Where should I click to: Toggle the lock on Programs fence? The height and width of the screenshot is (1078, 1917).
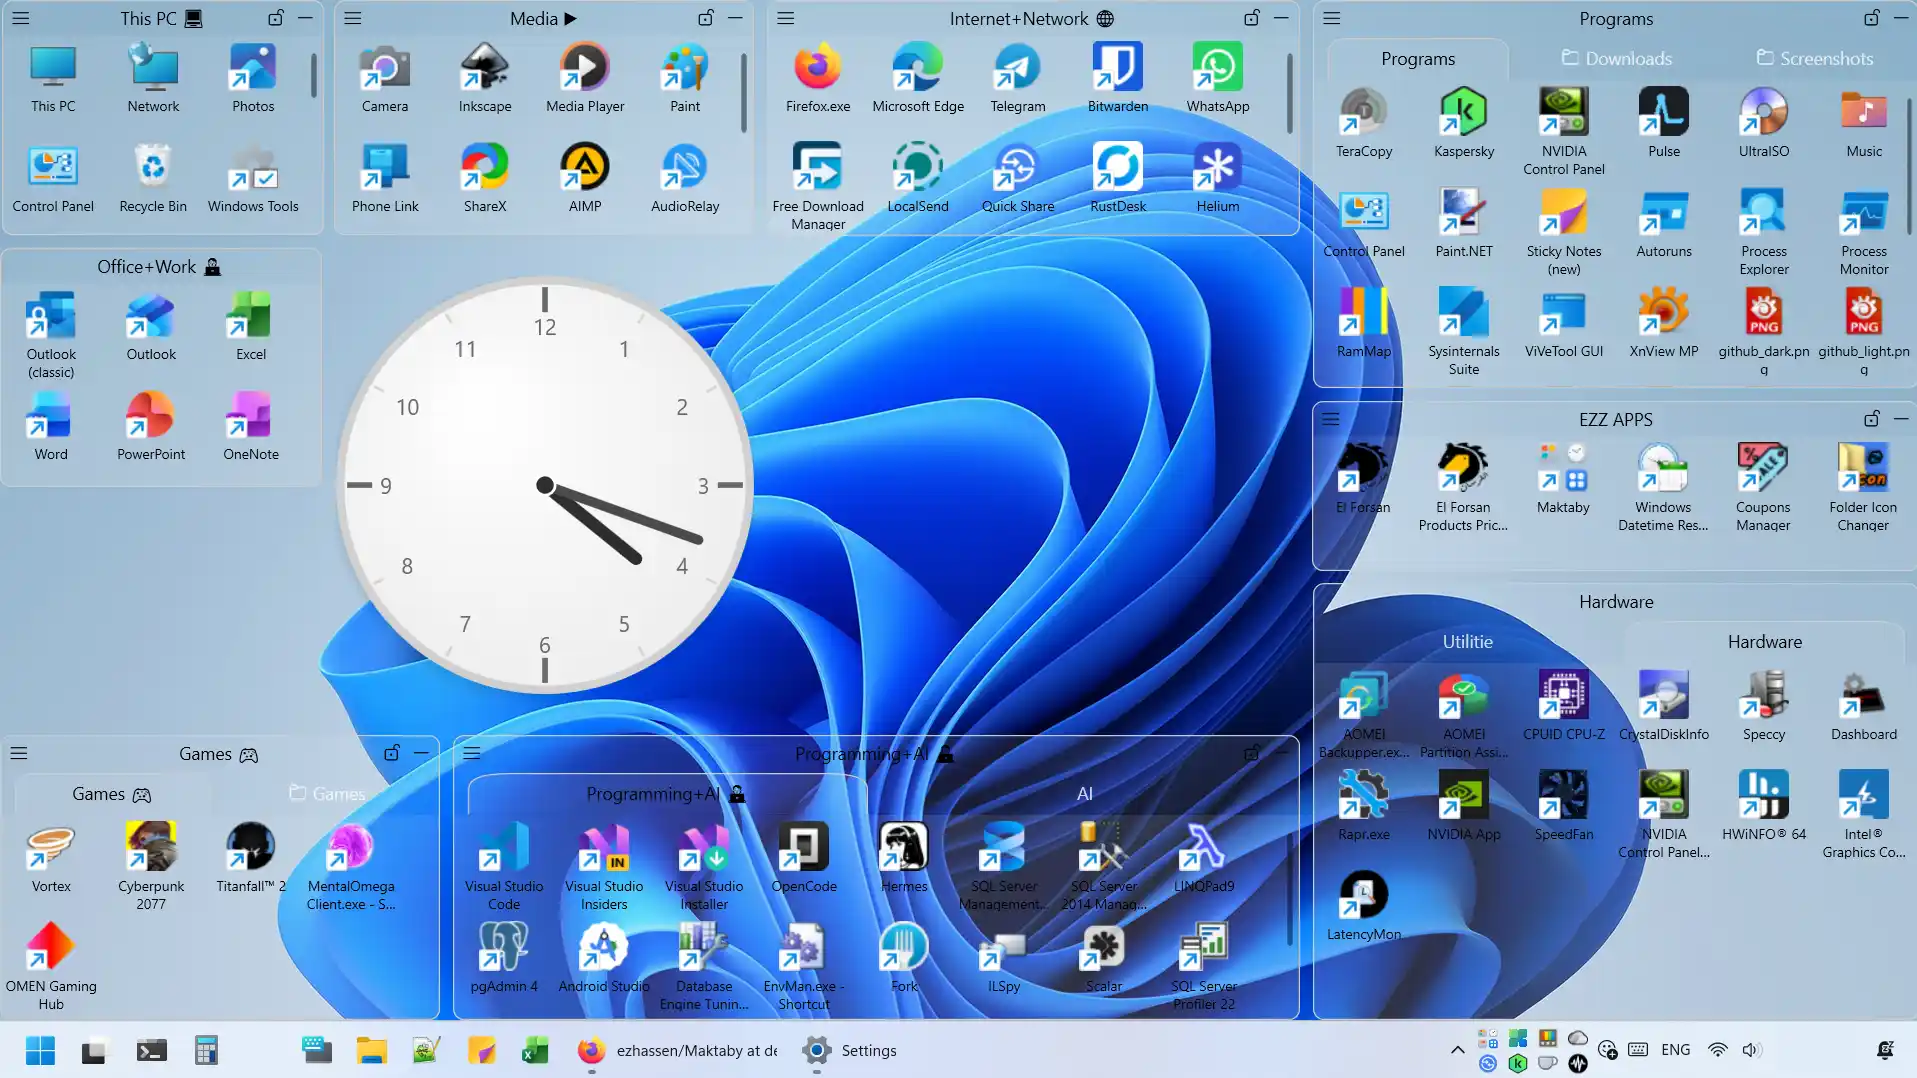click(1871, 18)
